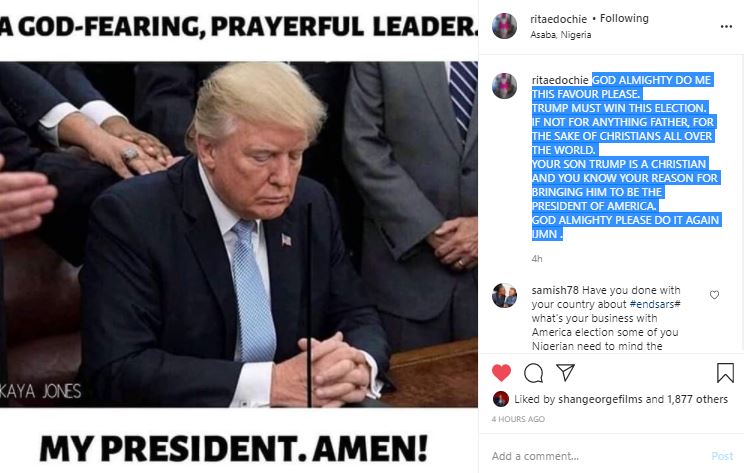Open ritaedochie username in the caption
The height and width of the screenshot is (473, 744).
[x=560, y=80]
